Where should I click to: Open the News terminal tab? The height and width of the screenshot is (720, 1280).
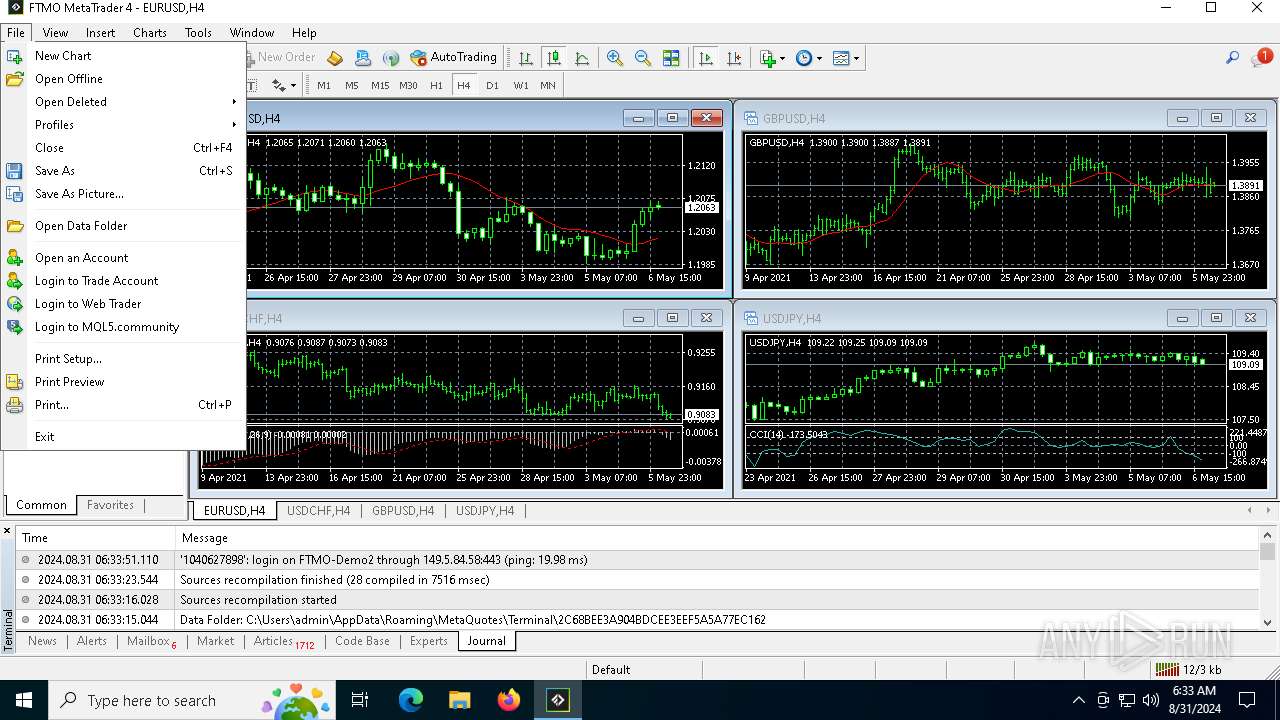[x=42, y=641]
